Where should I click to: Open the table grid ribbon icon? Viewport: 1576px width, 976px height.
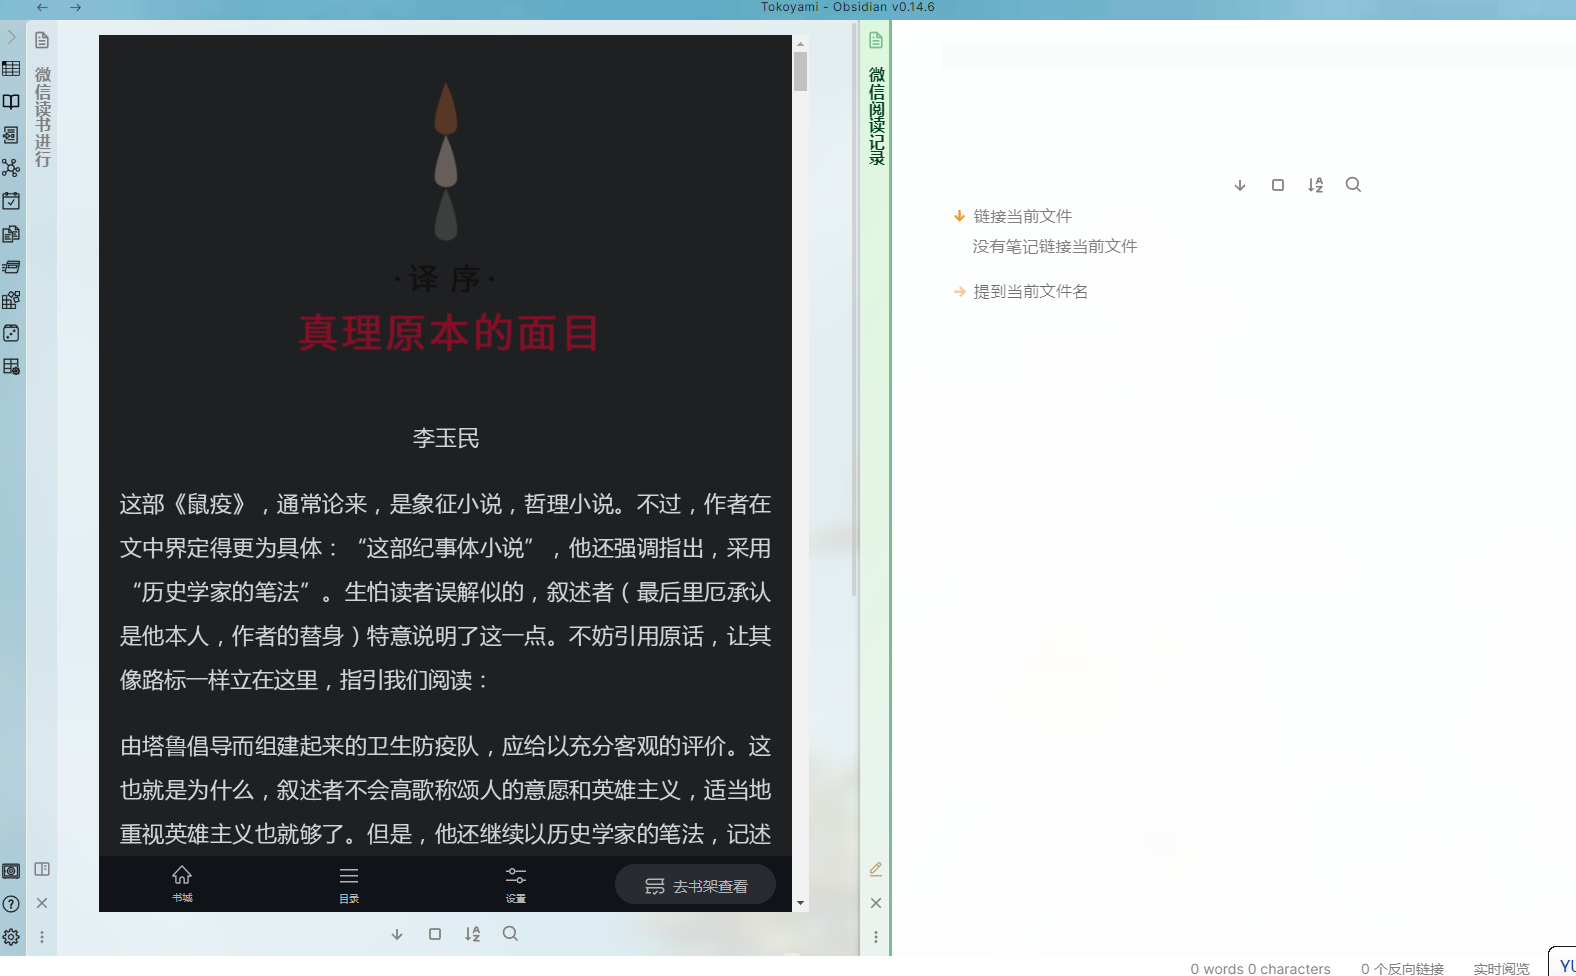tap(11, 69)
